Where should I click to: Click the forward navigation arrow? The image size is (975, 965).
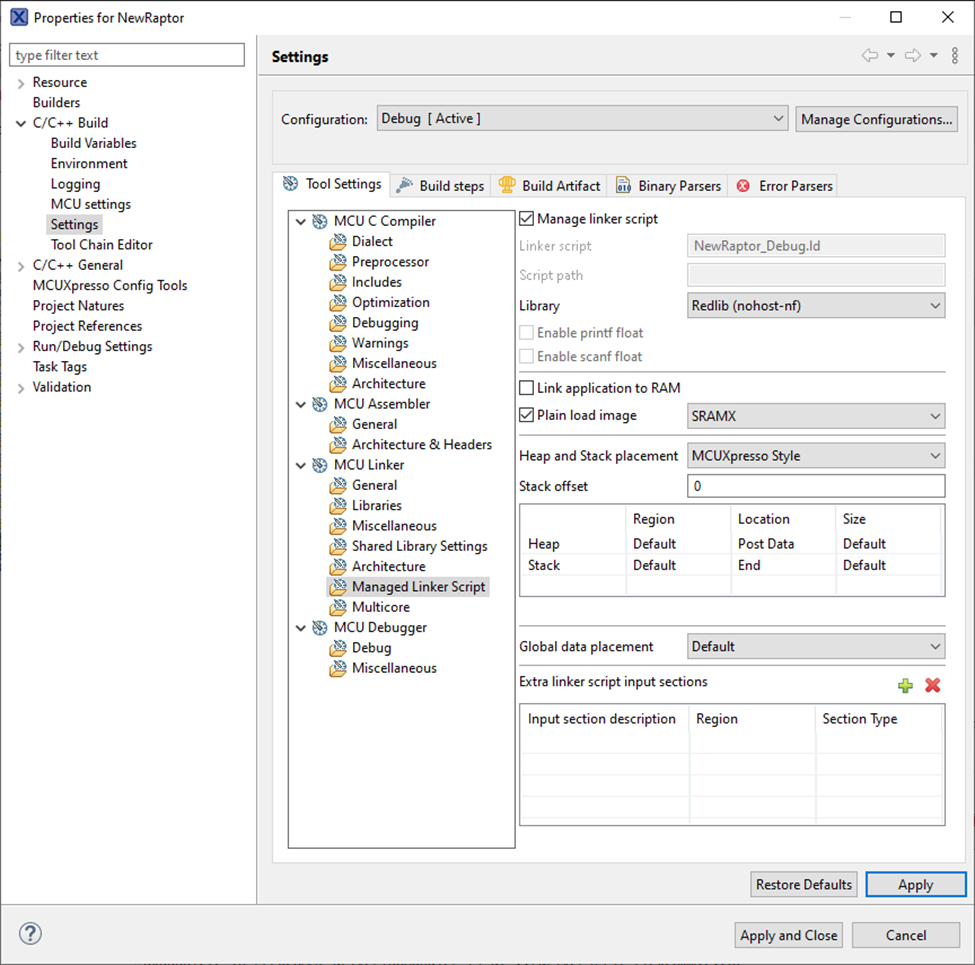point(911,55)
